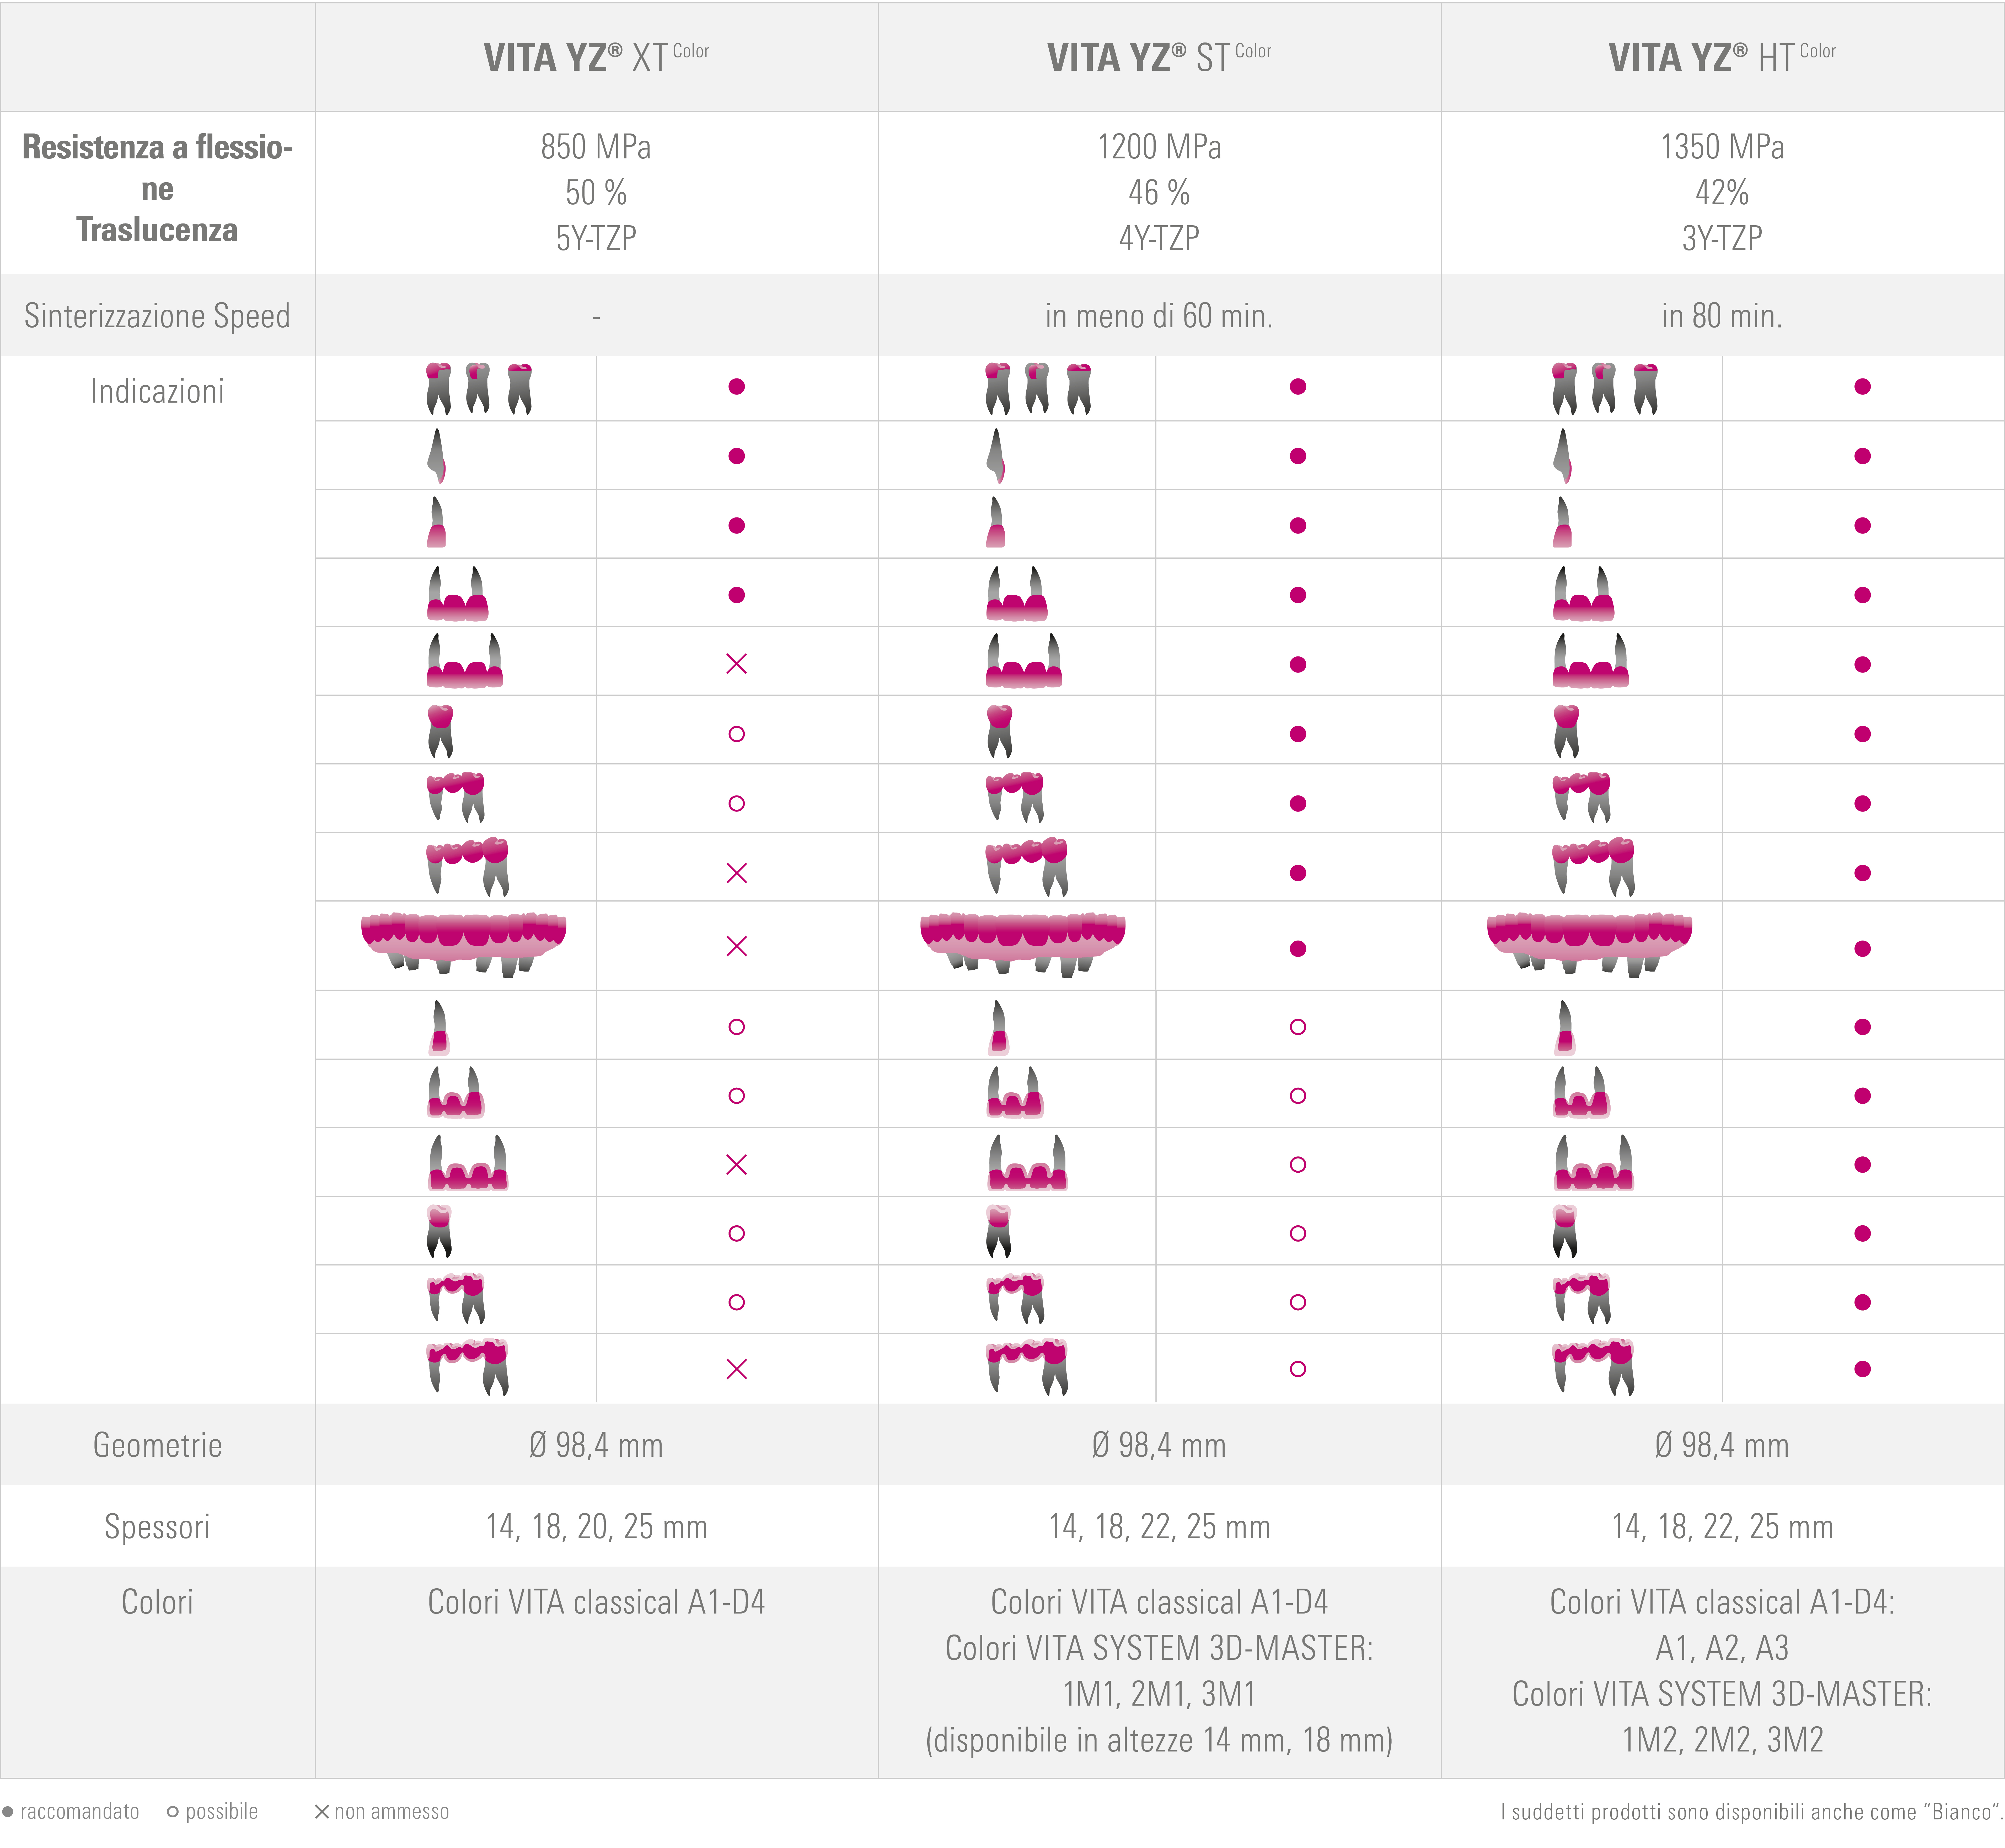Click the 'Geometrie' row label
This screenshot has width=2005, height=1848.
(x=157, y=1445)
